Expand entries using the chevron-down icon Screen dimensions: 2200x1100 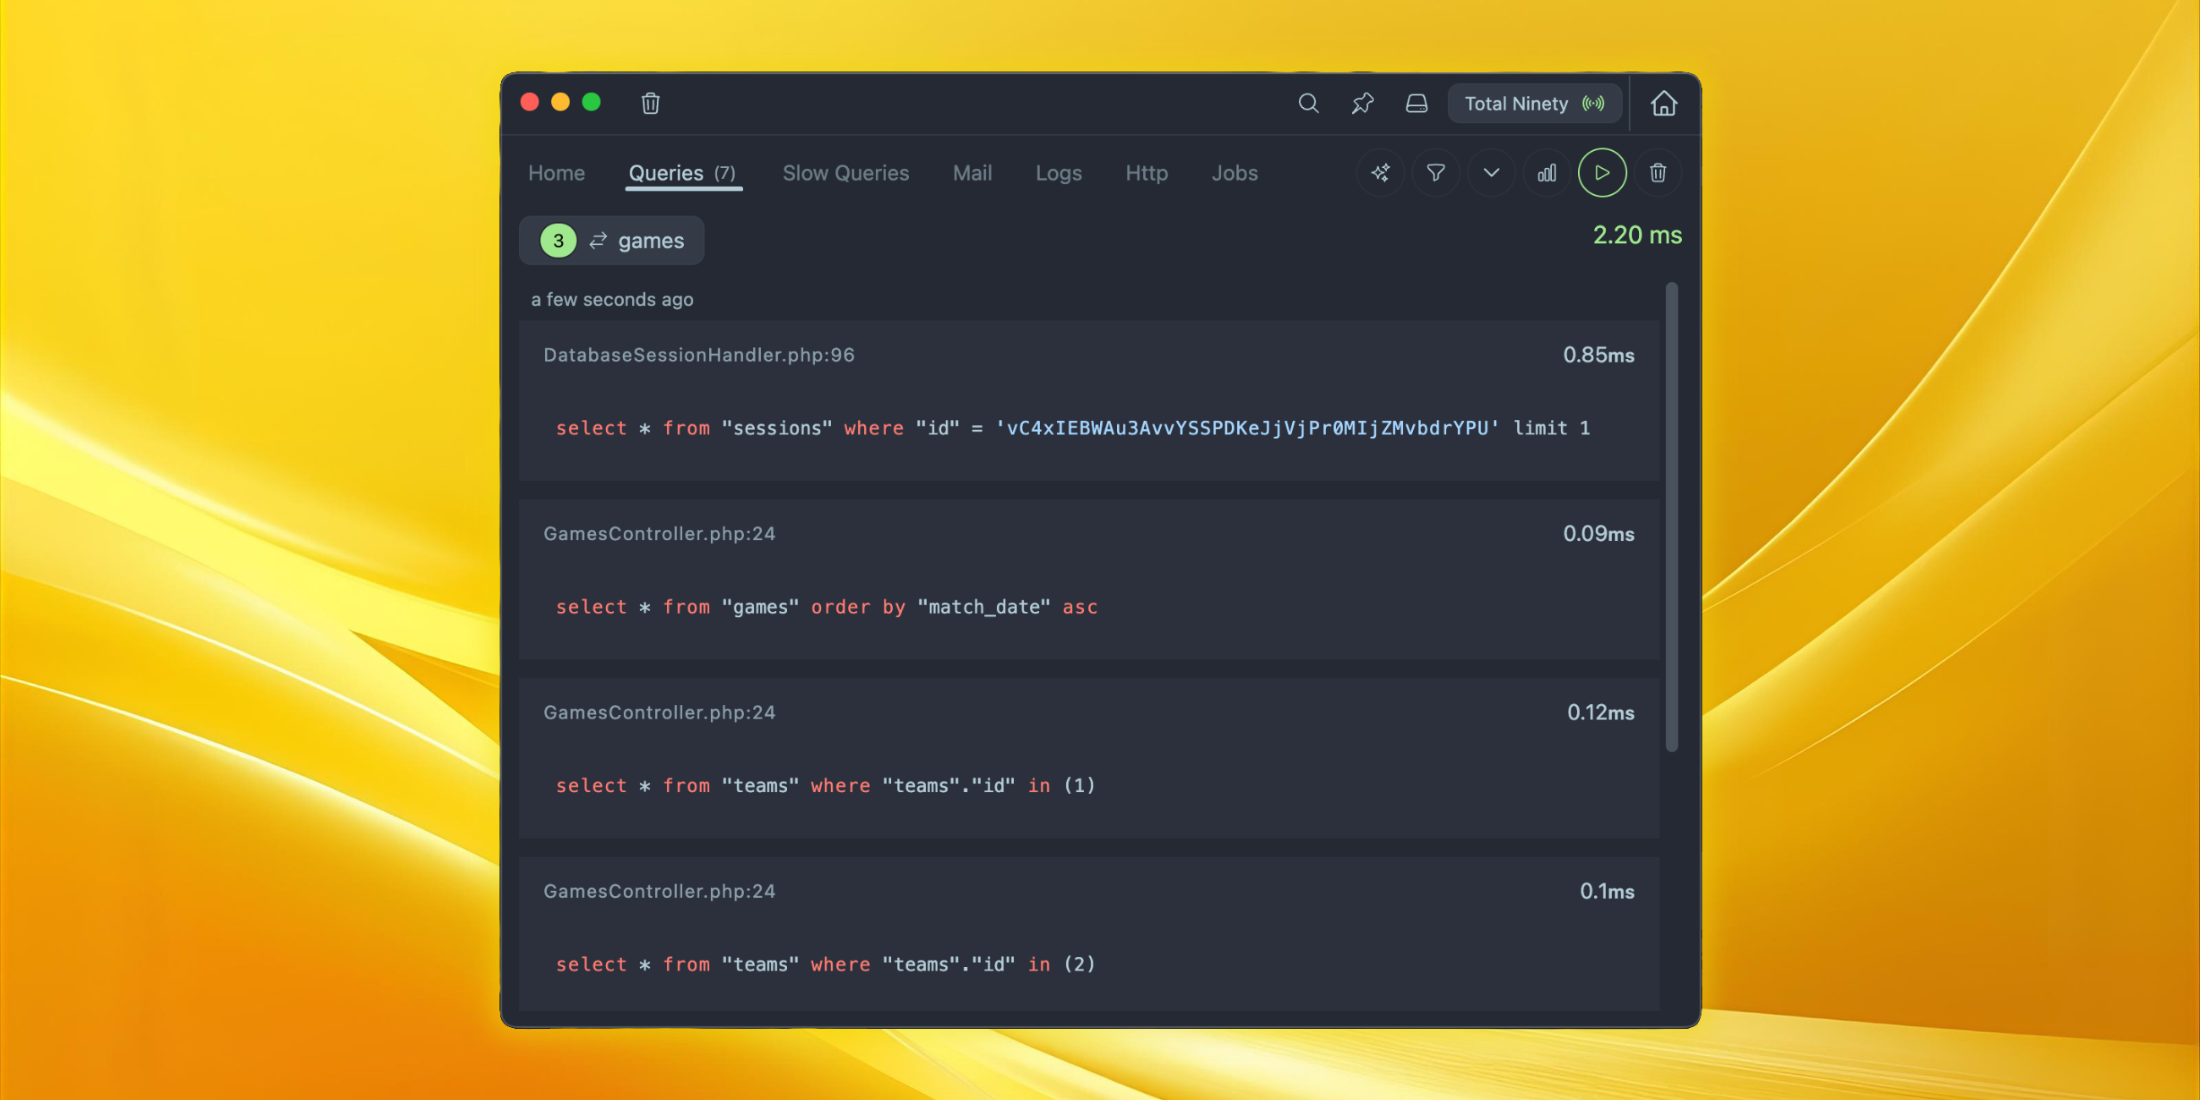tap(1491, 173)
